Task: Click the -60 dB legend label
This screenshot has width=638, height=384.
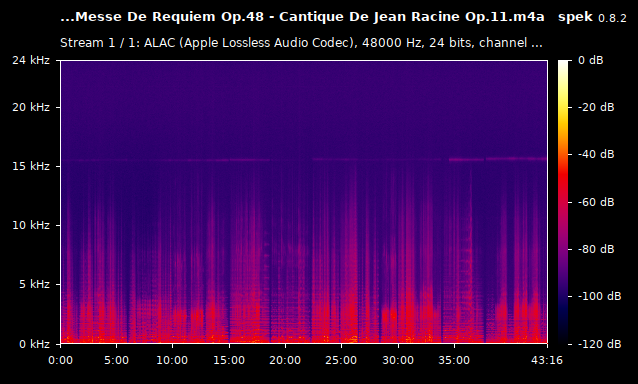Action: coord(596,202)
